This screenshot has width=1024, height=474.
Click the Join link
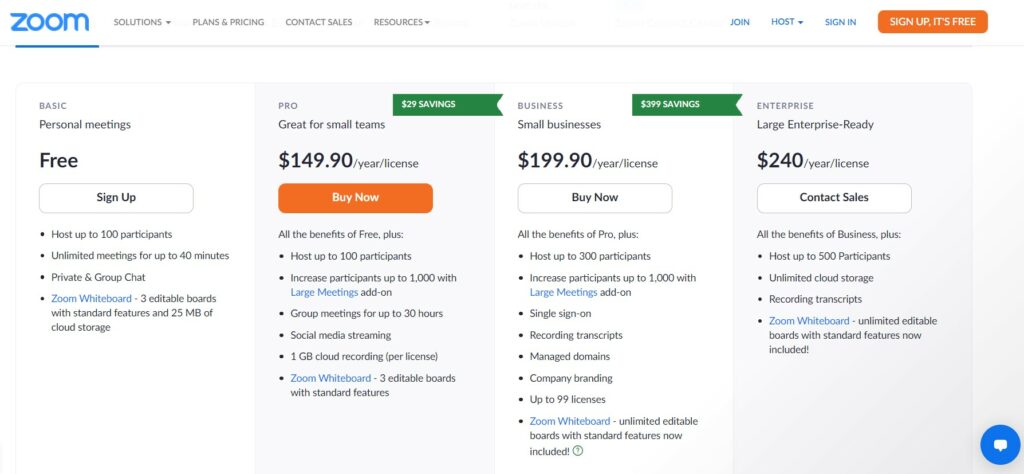[740, 22]
